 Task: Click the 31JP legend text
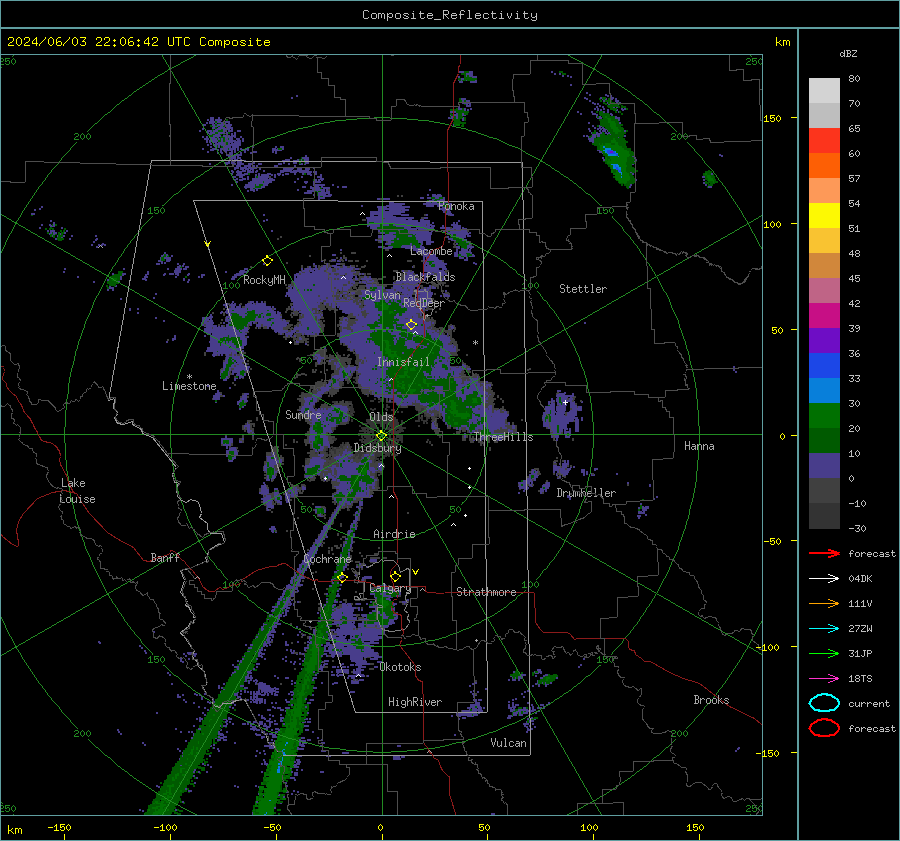860,653
